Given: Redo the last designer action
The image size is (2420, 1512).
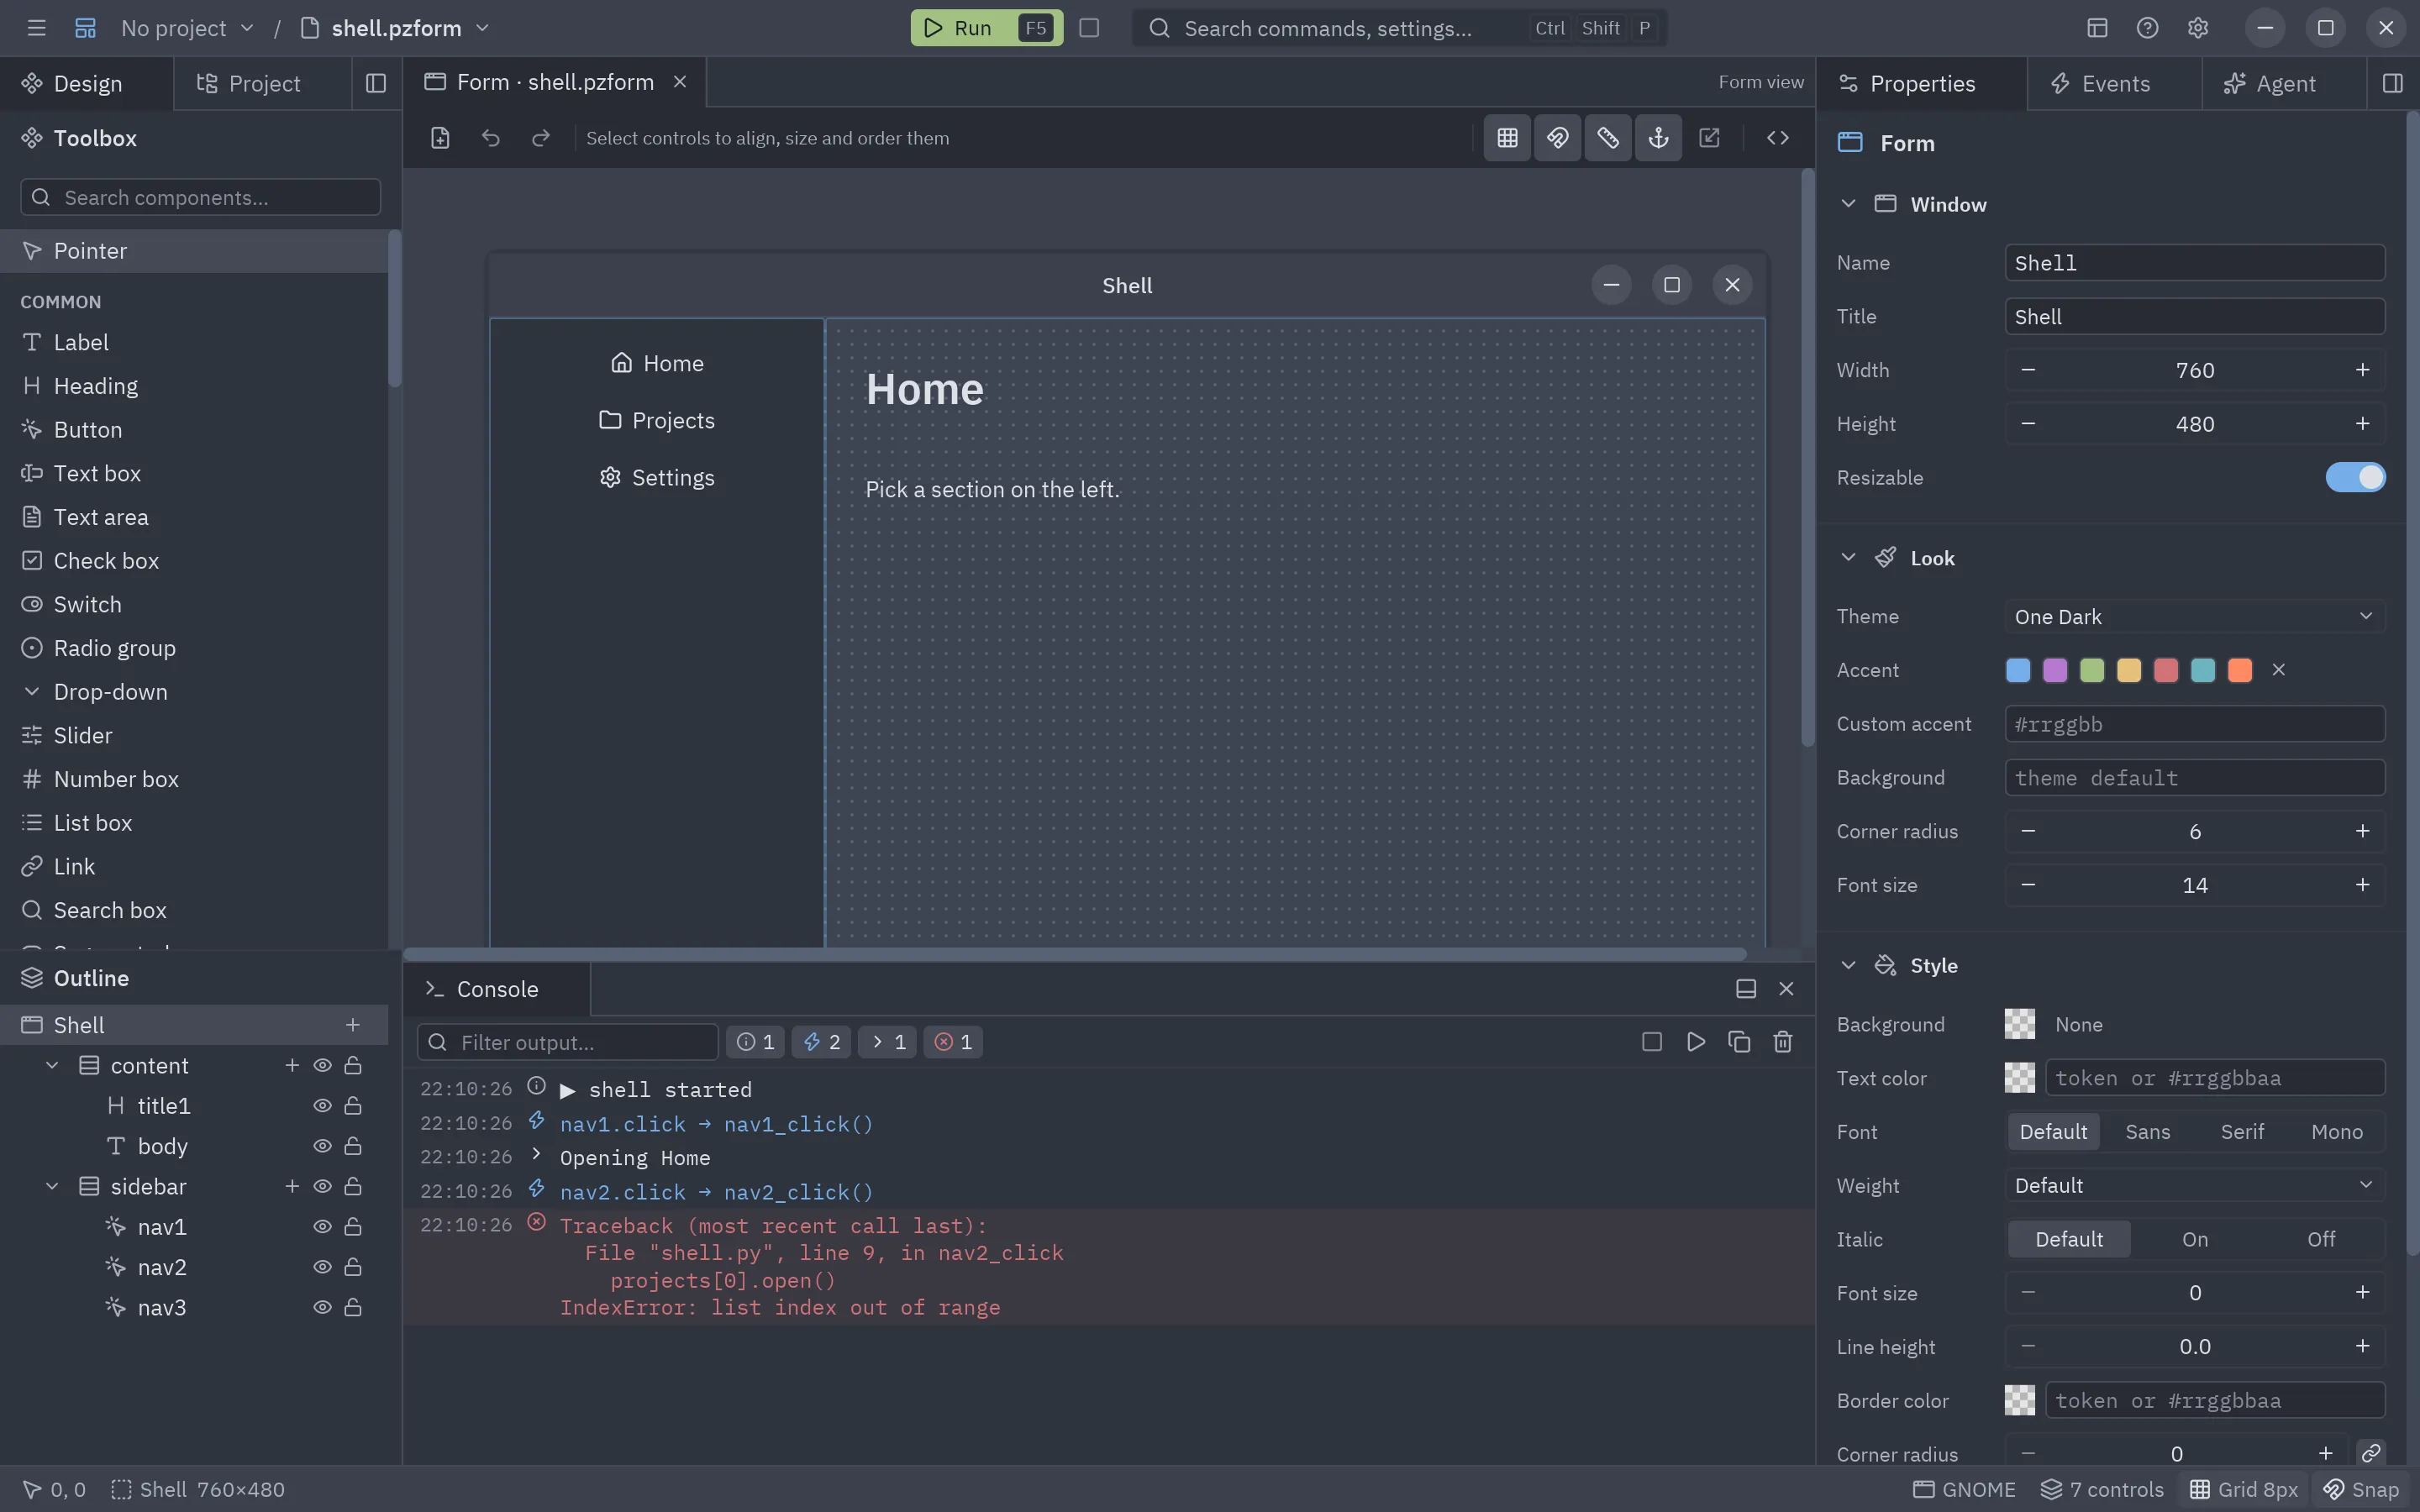Looking at the screenshot, I should tap(541, 138).
